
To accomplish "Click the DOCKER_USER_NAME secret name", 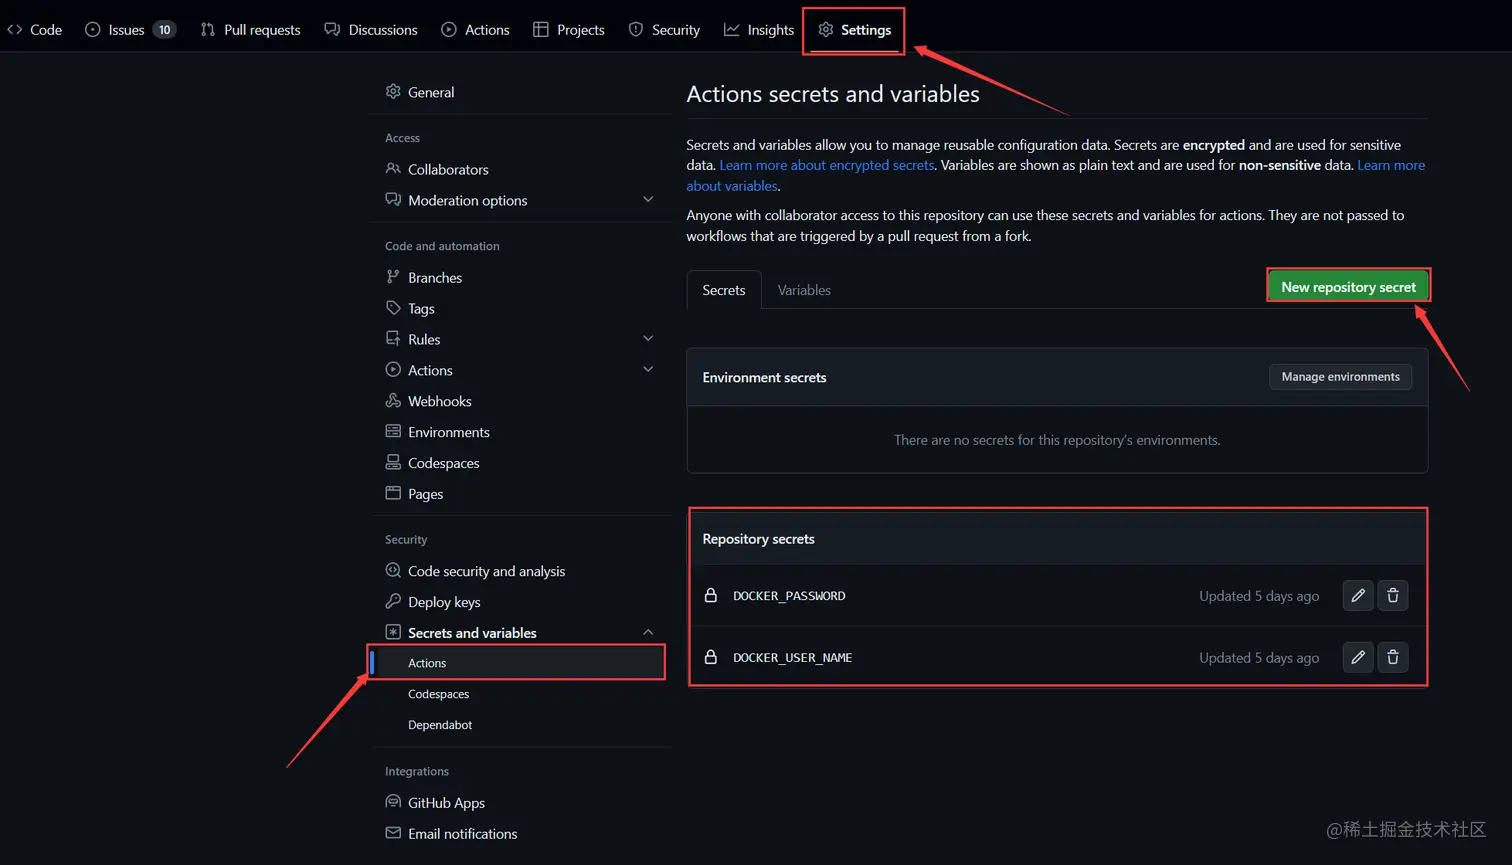I will [792, 658].
